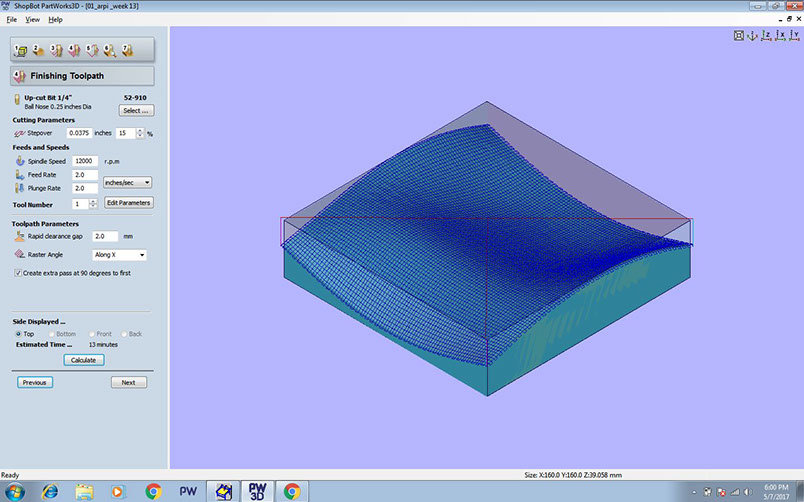This screenshot has height=502, width=804.
Task: Toggle extra pass at 90 degrees checkbox
Action: (18, 273)
